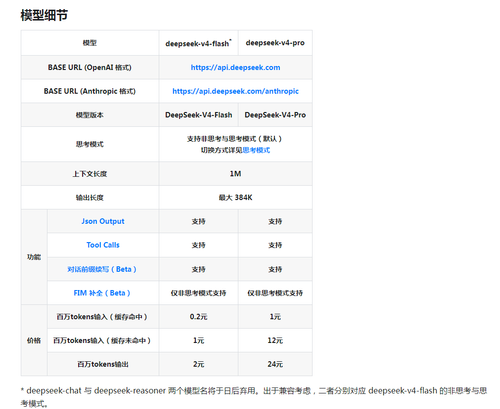
Task: Select the 最大 384K value
Action: pos(235,198)
